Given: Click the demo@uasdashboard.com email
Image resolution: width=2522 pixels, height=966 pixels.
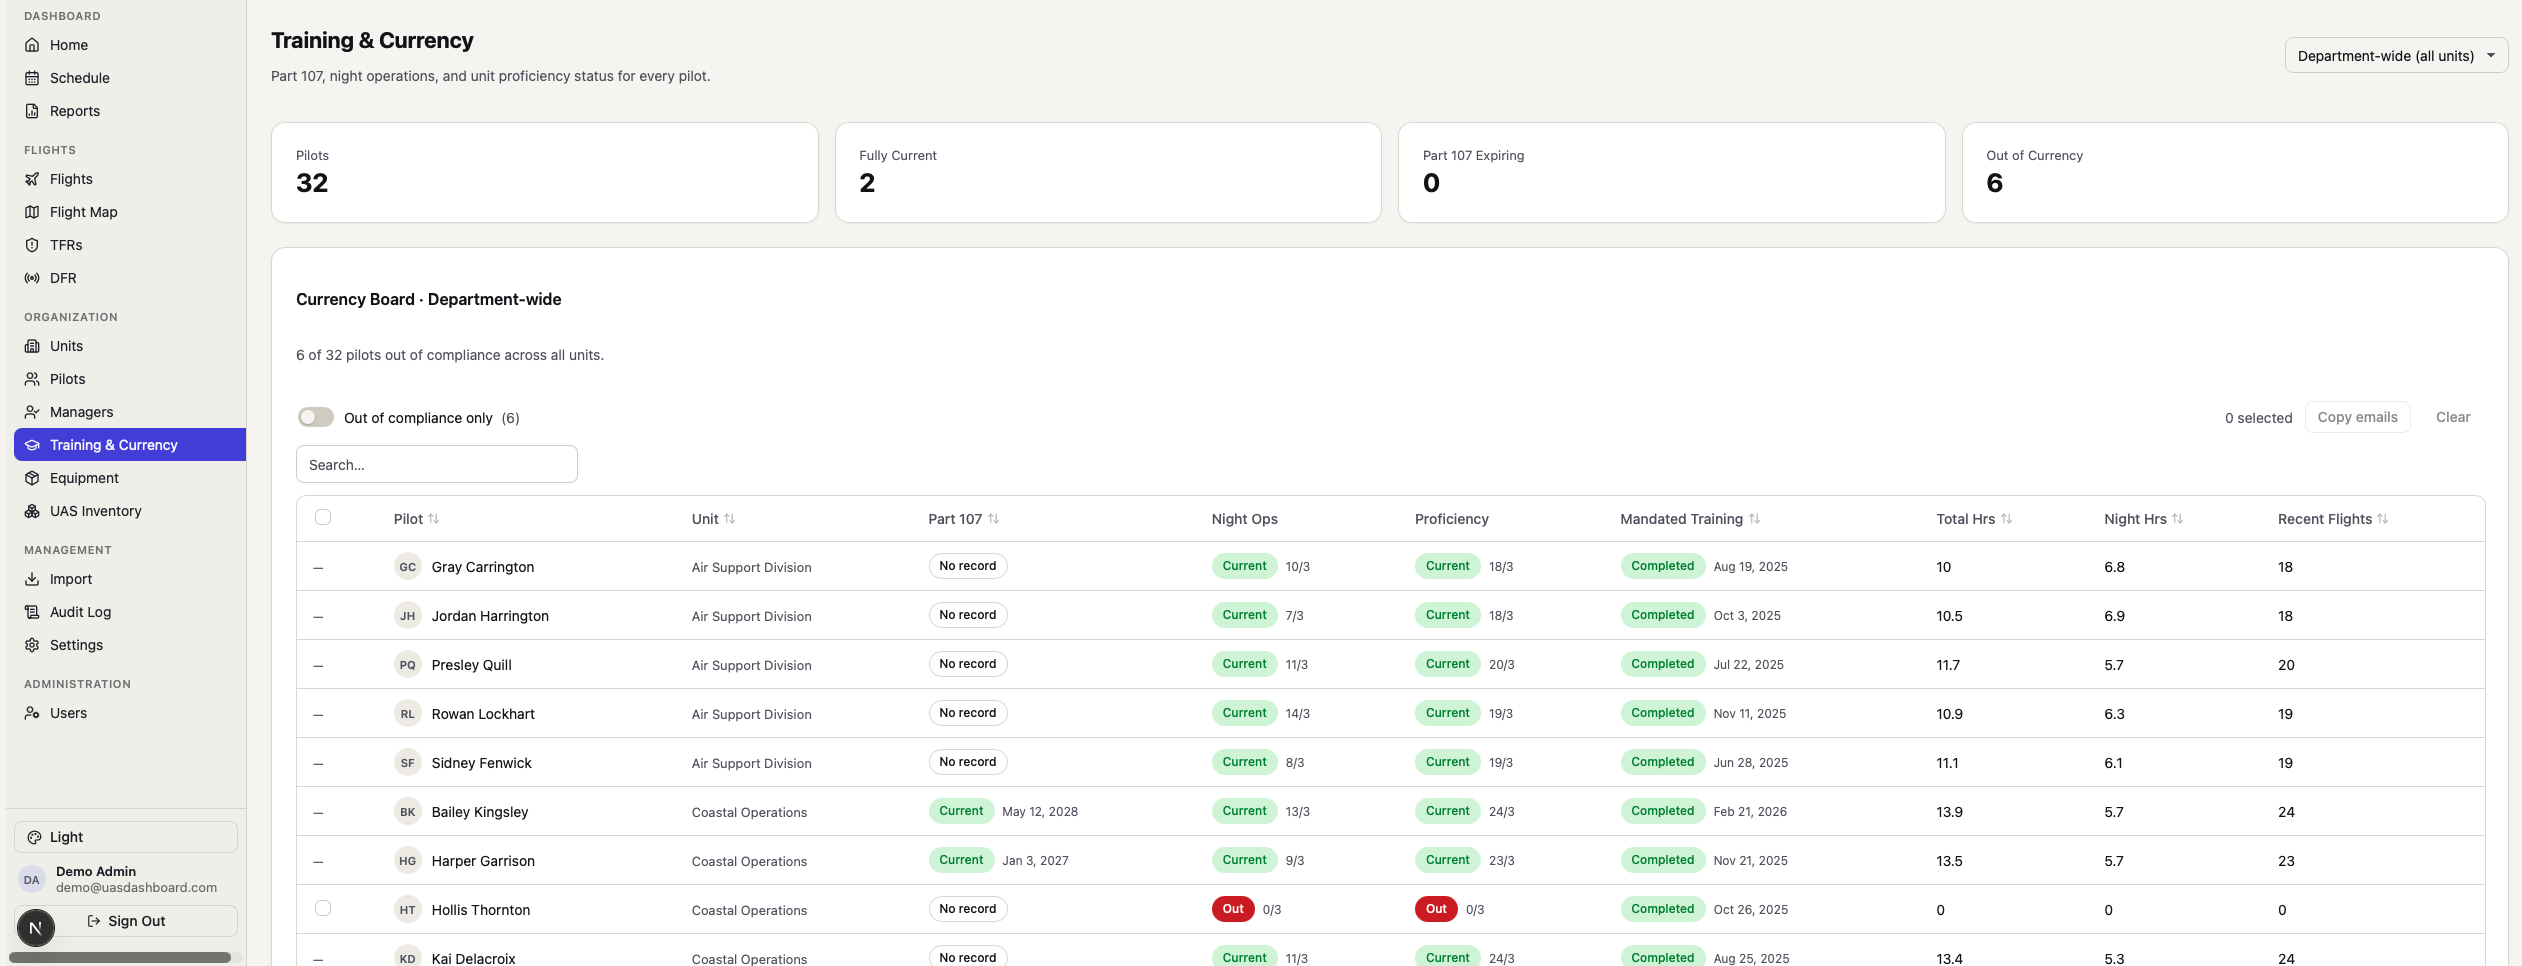Looking at the screenshot, I should (136, 887).
